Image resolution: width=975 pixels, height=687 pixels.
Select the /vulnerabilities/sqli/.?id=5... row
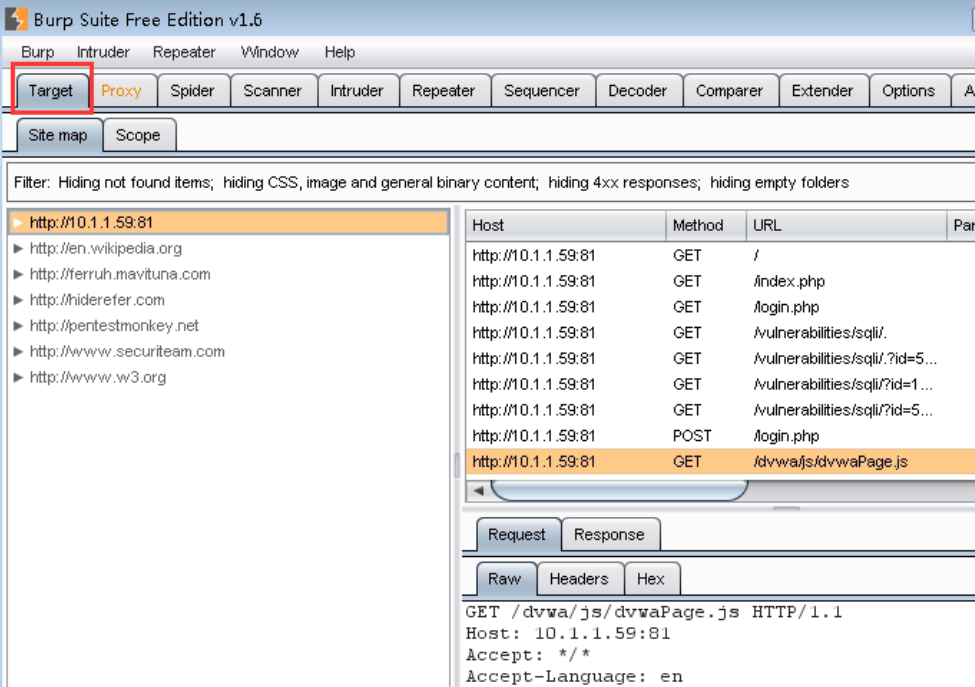click(x=720, y=359)
